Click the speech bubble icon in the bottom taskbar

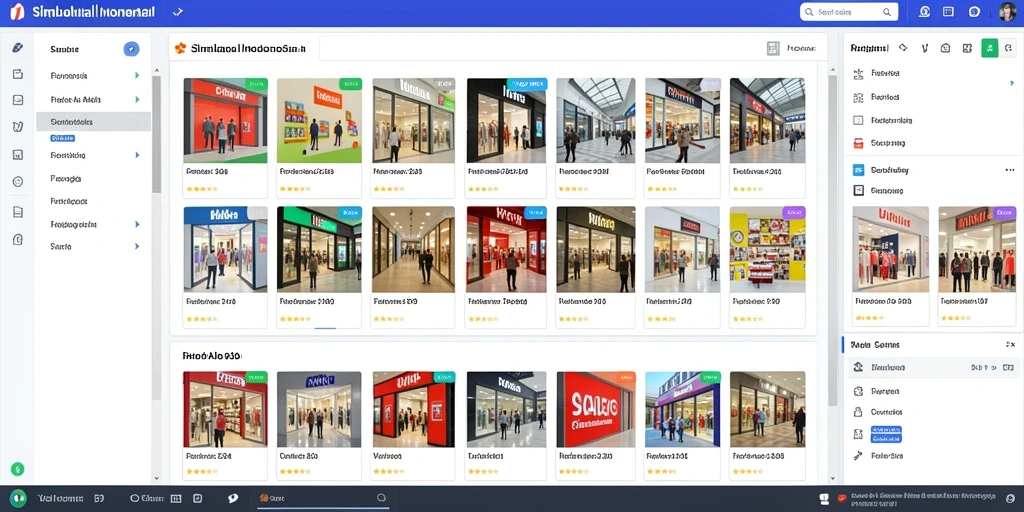[233, 498]
